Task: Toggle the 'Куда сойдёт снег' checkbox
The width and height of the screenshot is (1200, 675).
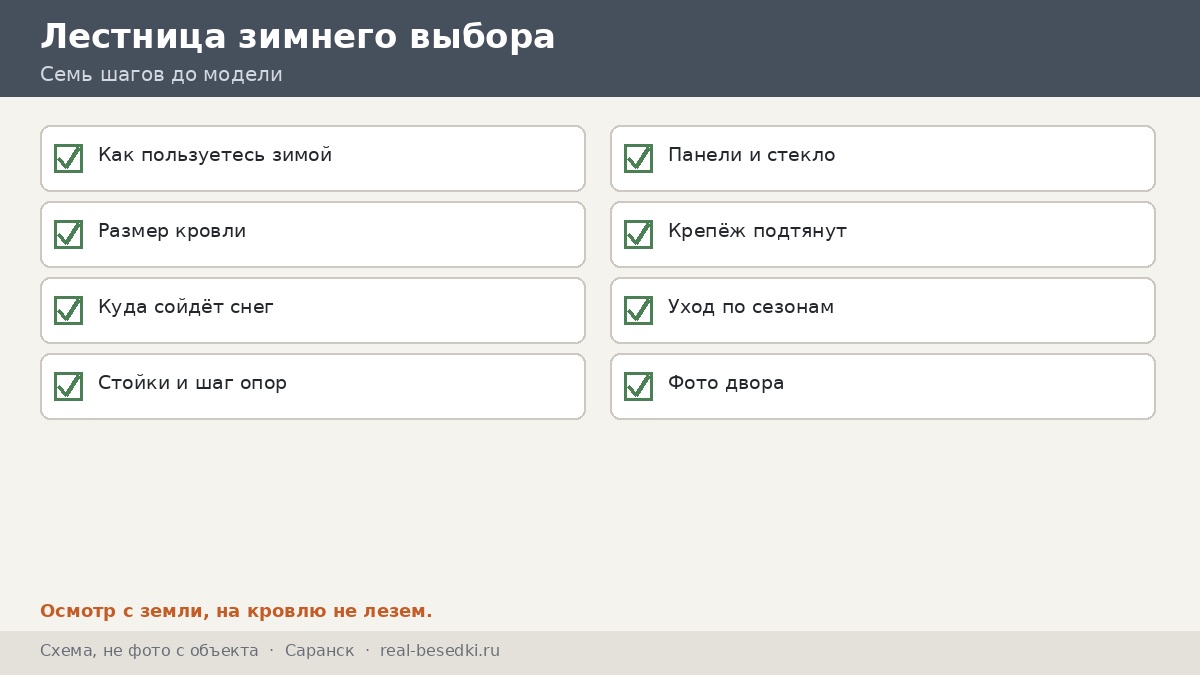Action: [x=68, y=310]
